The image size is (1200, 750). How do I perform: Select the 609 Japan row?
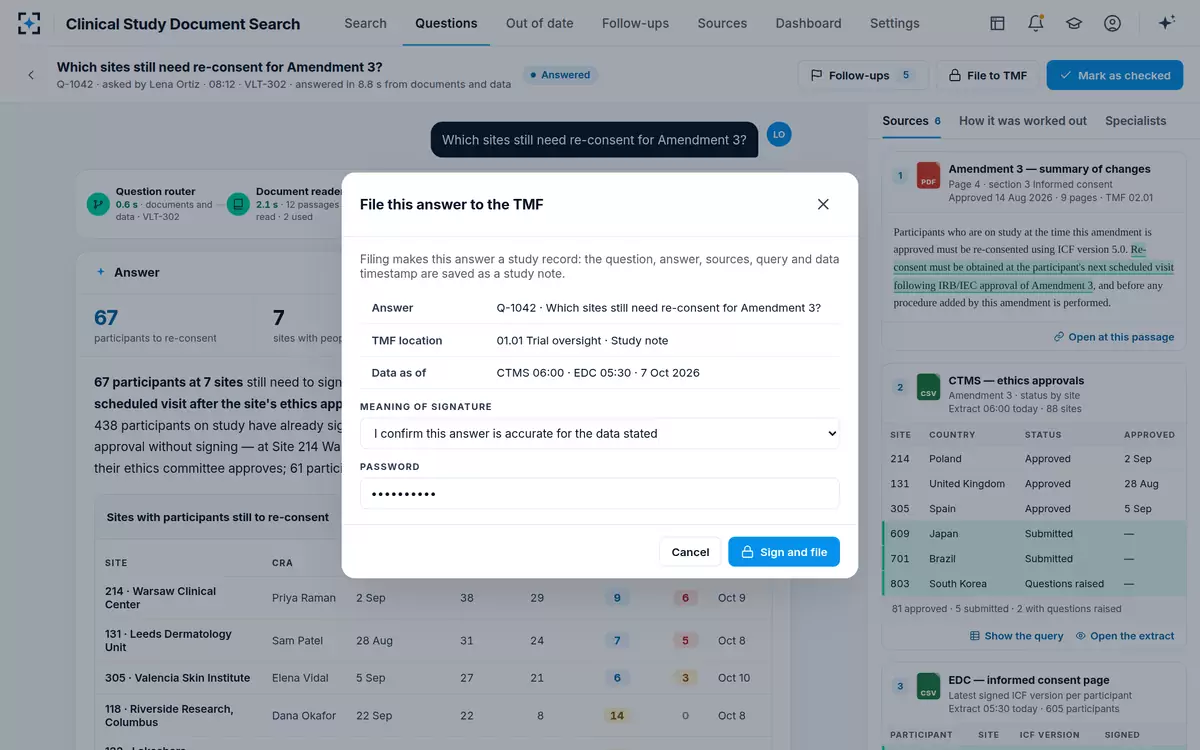(1034, 534)
